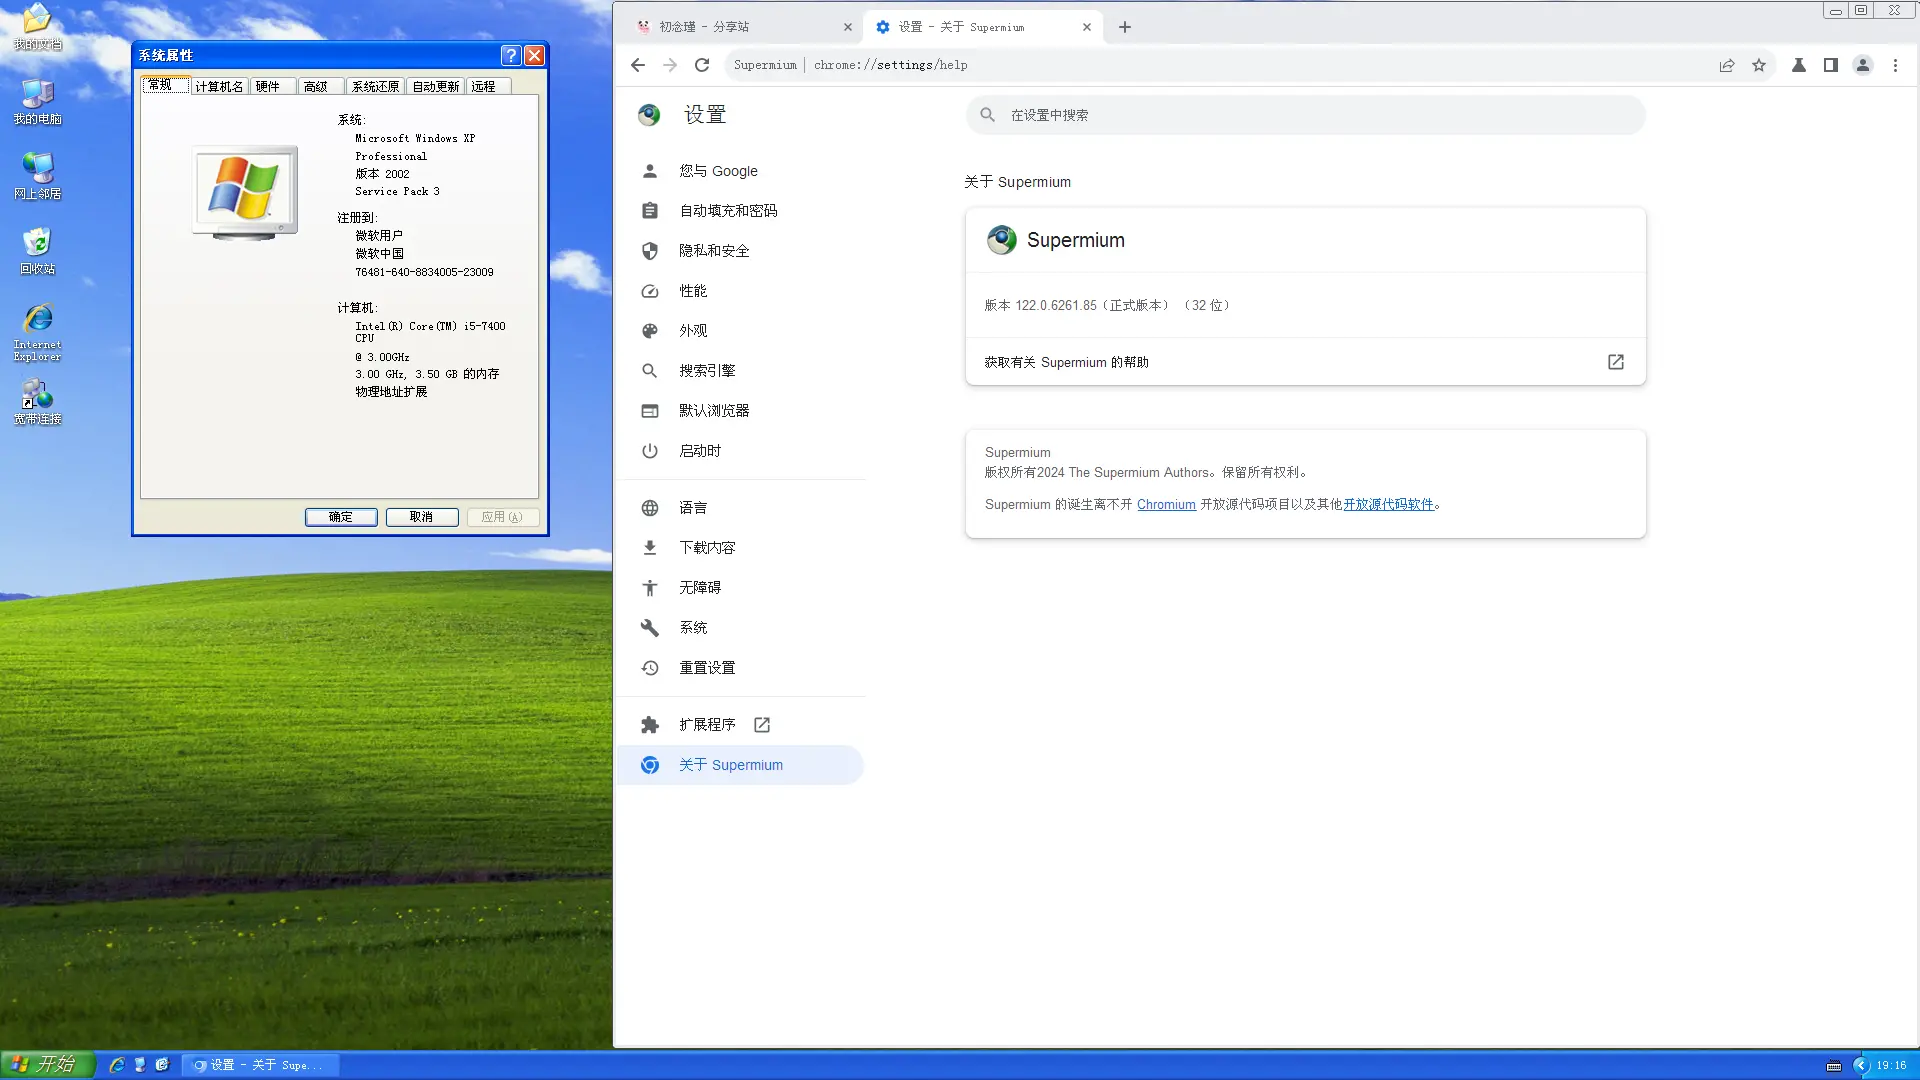Click the browser forward arrow
The height and width of the screenshot is (1080, 1920).
(670, 65)
